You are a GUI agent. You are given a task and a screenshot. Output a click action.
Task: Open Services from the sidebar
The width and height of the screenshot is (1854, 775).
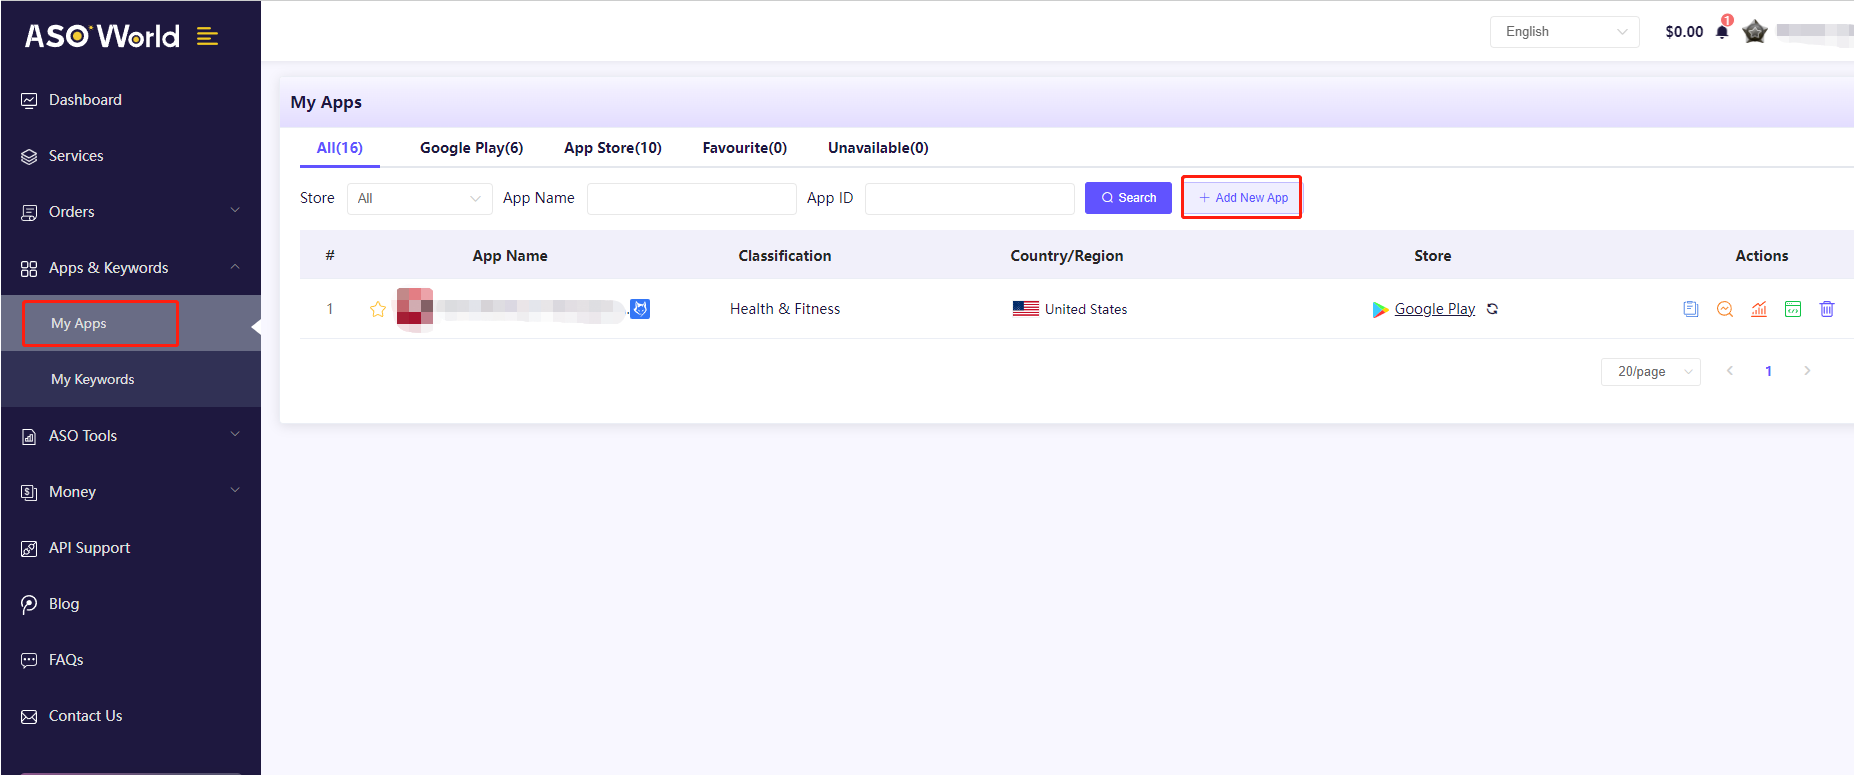76,156
